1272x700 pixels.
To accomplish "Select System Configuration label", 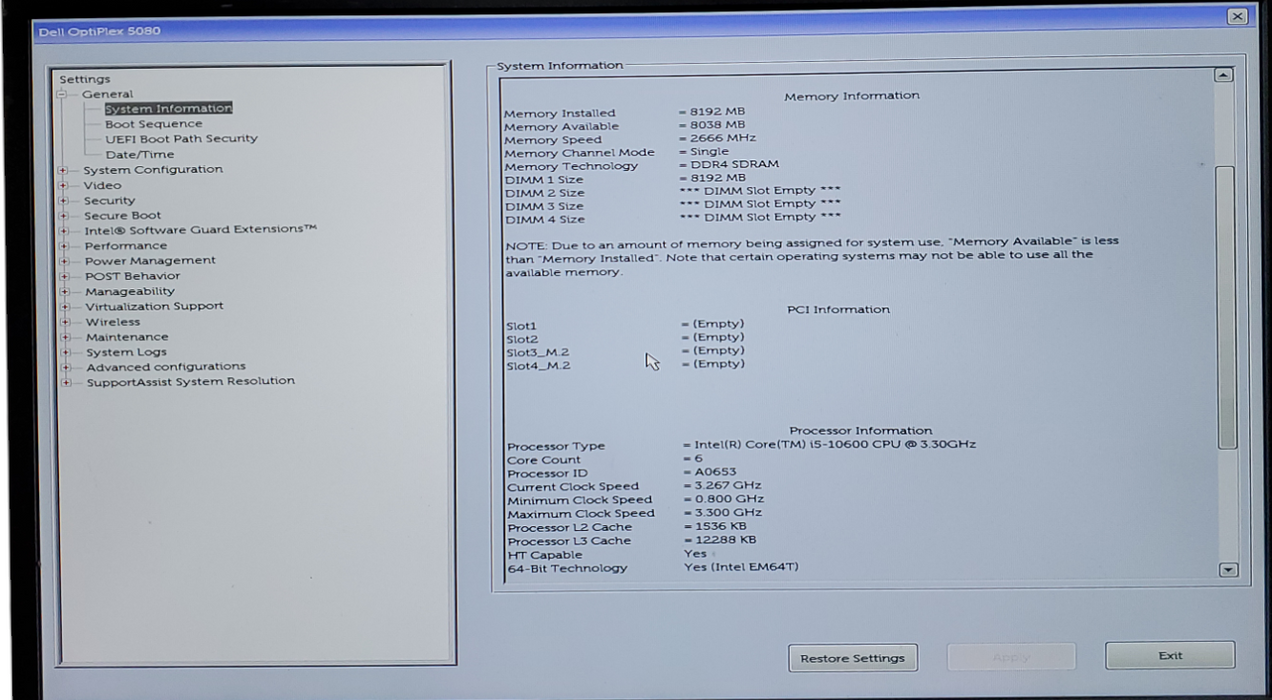I will tap(153, 170).
